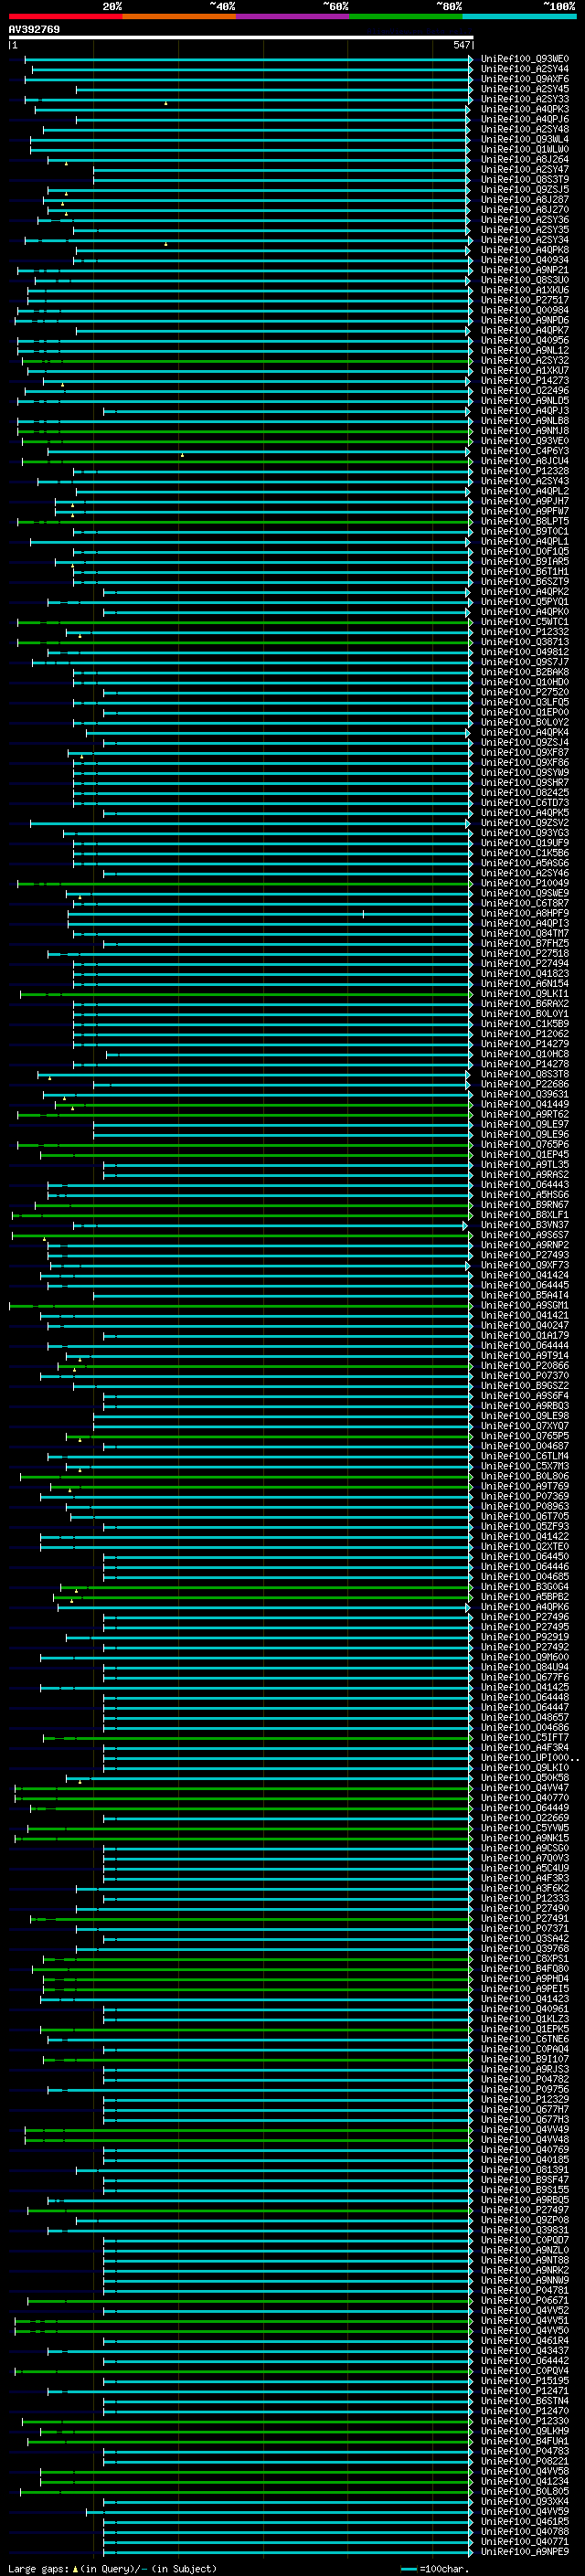Click hit label UniRef100_P15195
Screen dimensions: 585x2576
524,2382
